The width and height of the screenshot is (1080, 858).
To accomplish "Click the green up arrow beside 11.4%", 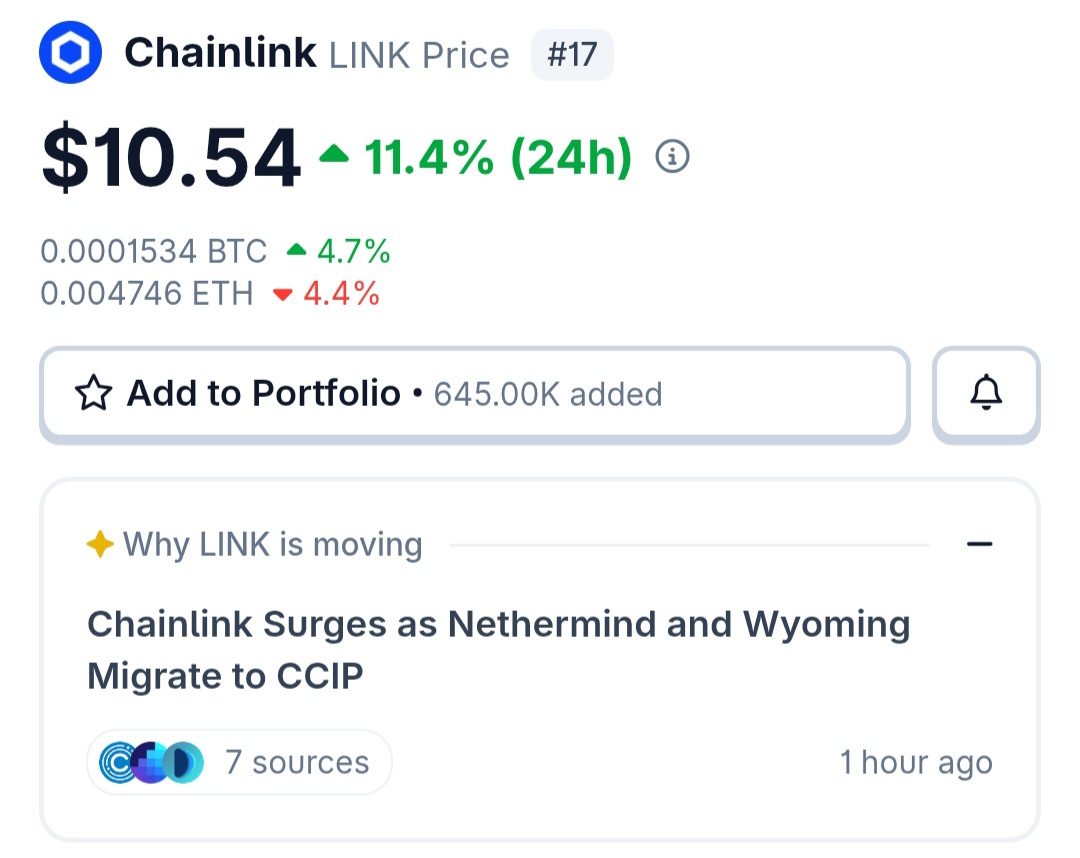I will coord(334,153).
